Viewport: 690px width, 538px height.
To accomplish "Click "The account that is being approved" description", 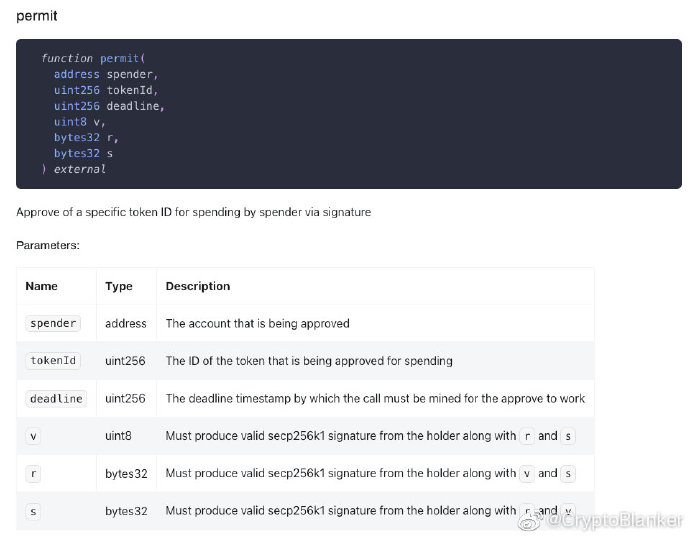I will (257, 323).
